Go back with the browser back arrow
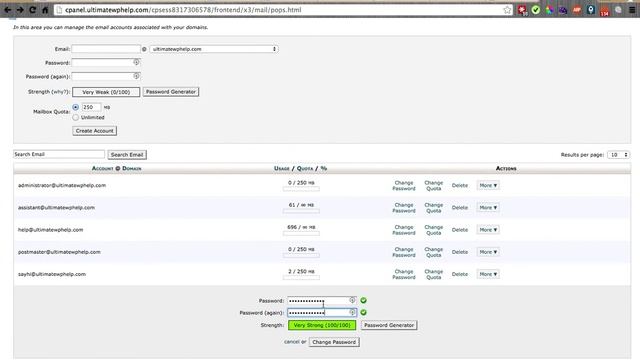Screen dimensions: 640x360 tap(8, 10)
